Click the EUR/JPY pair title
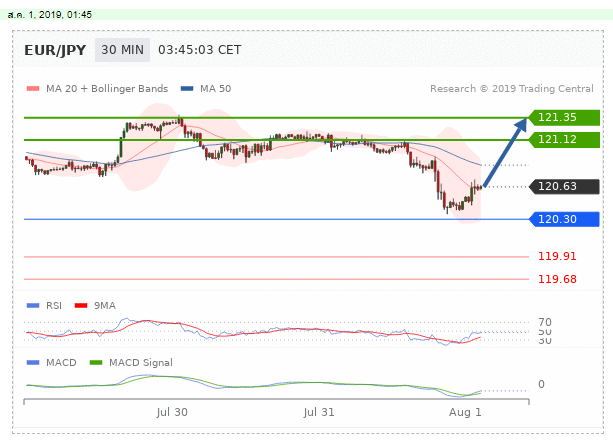 click(x=55, y=50)
